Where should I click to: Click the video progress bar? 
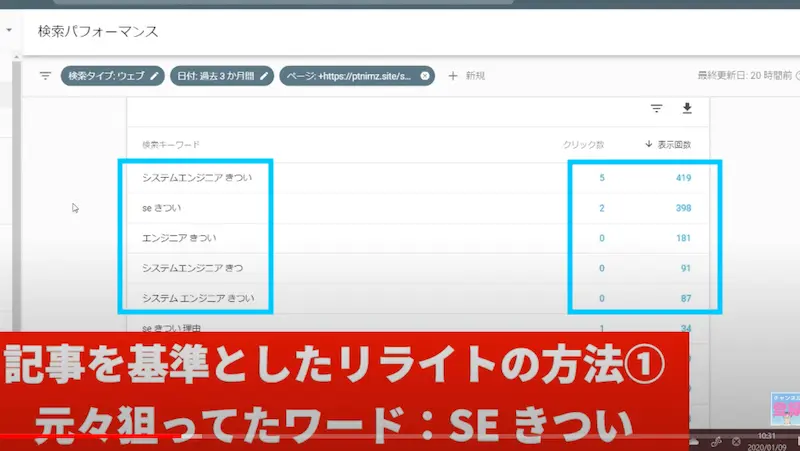click(x=300, y=437)
